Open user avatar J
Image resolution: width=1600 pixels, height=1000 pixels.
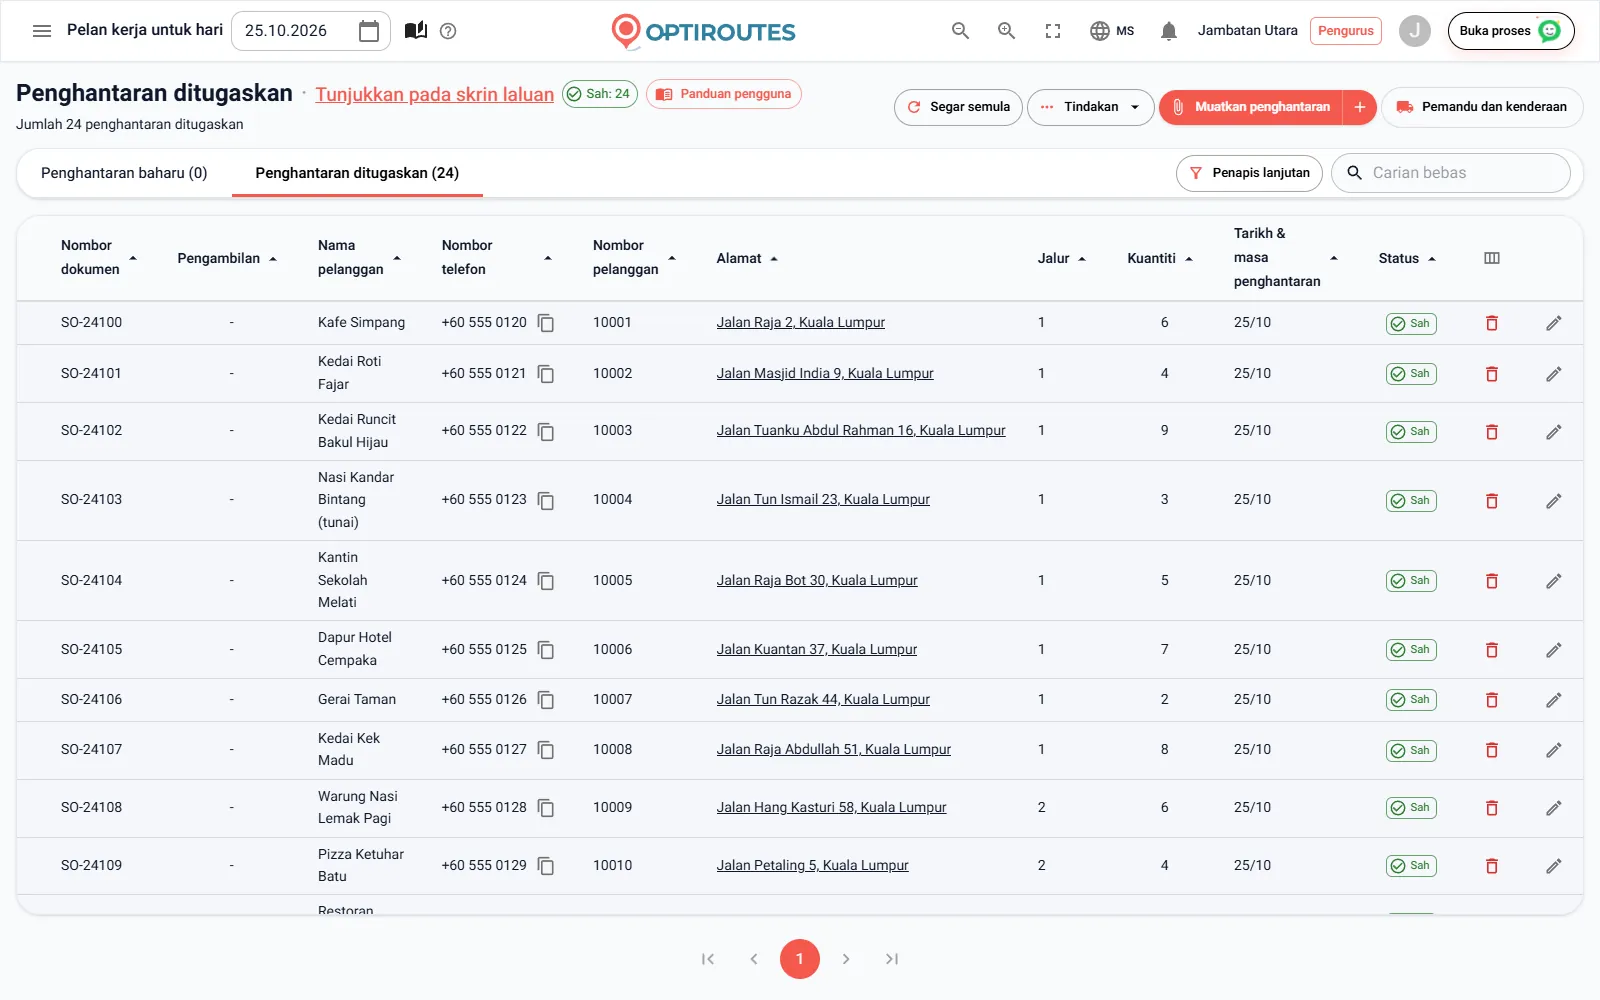tap(1414, 31)
